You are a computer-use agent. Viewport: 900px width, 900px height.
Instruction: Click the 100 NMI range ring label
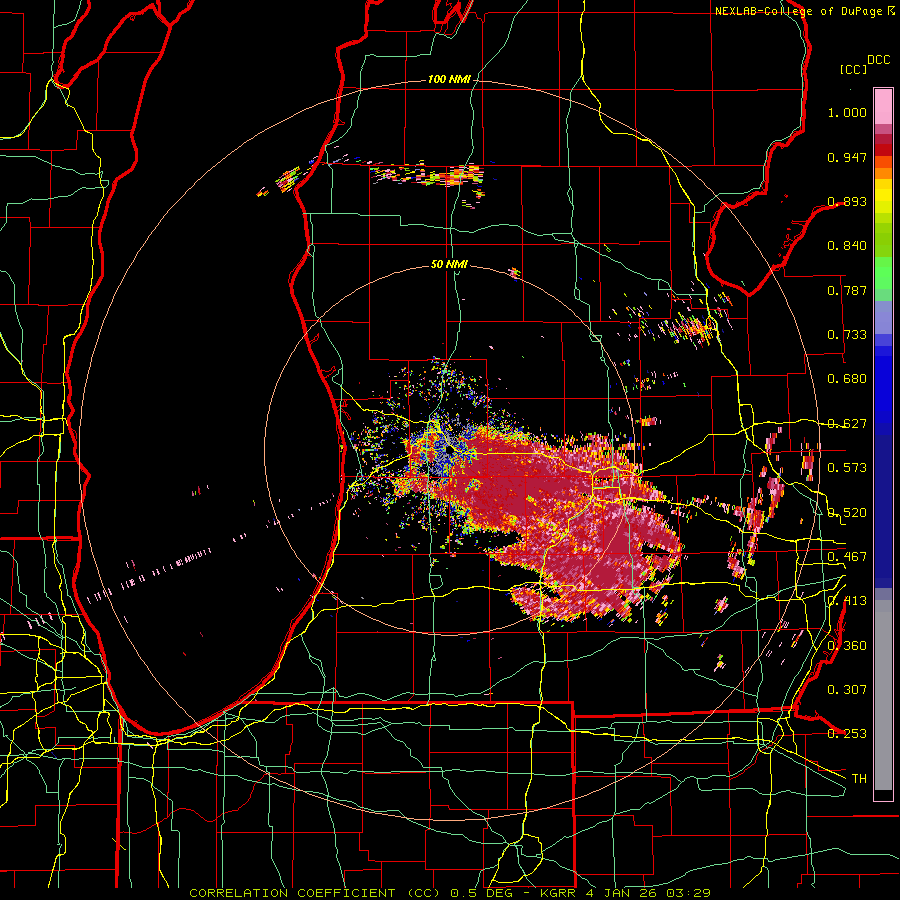click(449, 79)
